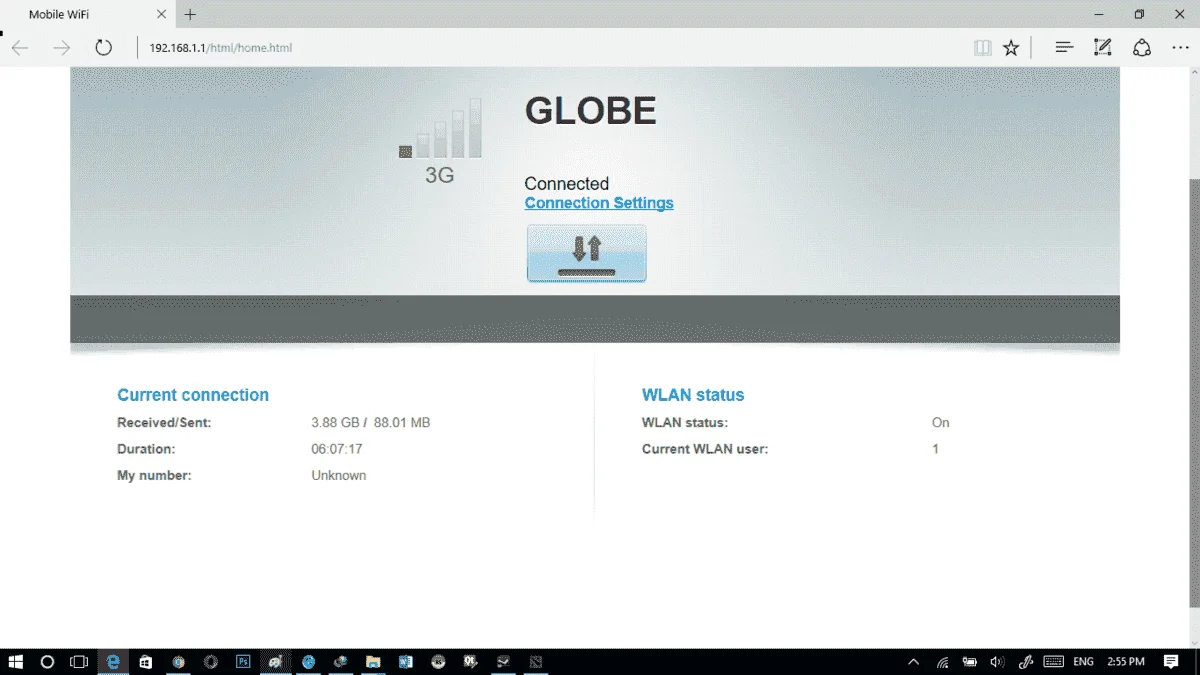Click the Share icon in Edge toolbar

coord(1141,47)
